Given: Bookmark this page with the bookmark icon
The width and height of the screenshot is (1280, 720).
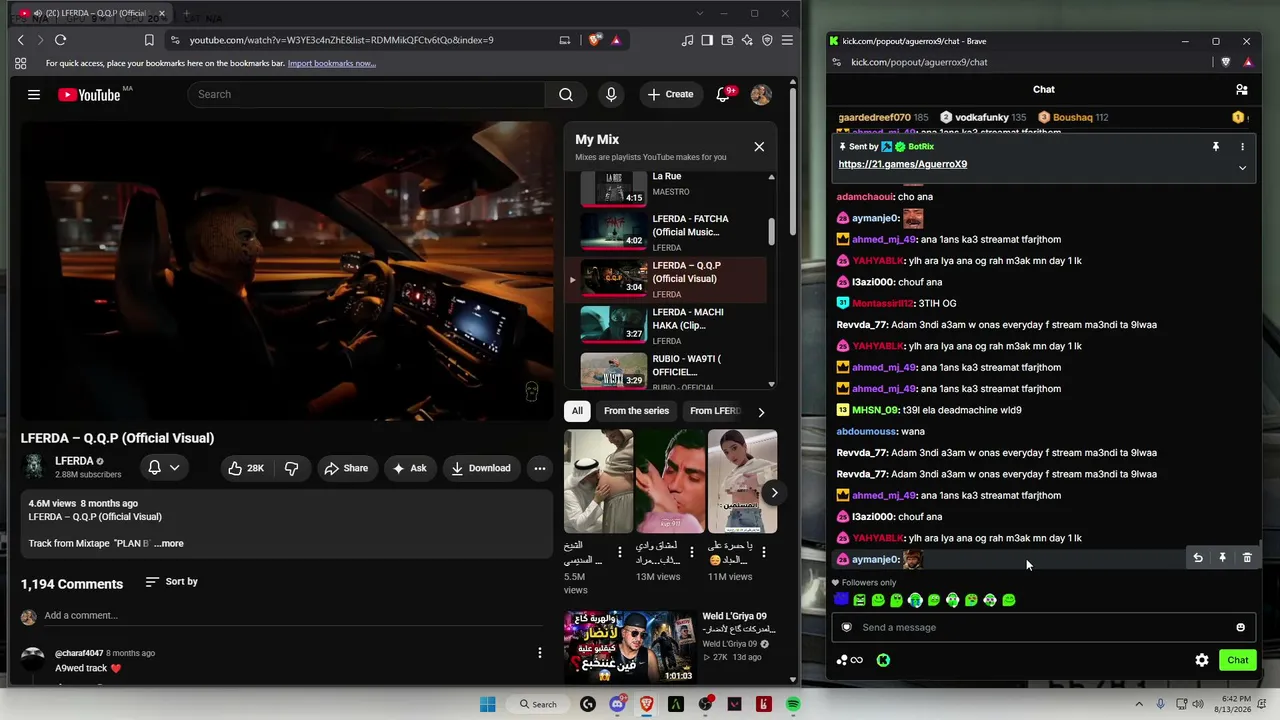Looking at the screenshot, I should click(149, 40).
